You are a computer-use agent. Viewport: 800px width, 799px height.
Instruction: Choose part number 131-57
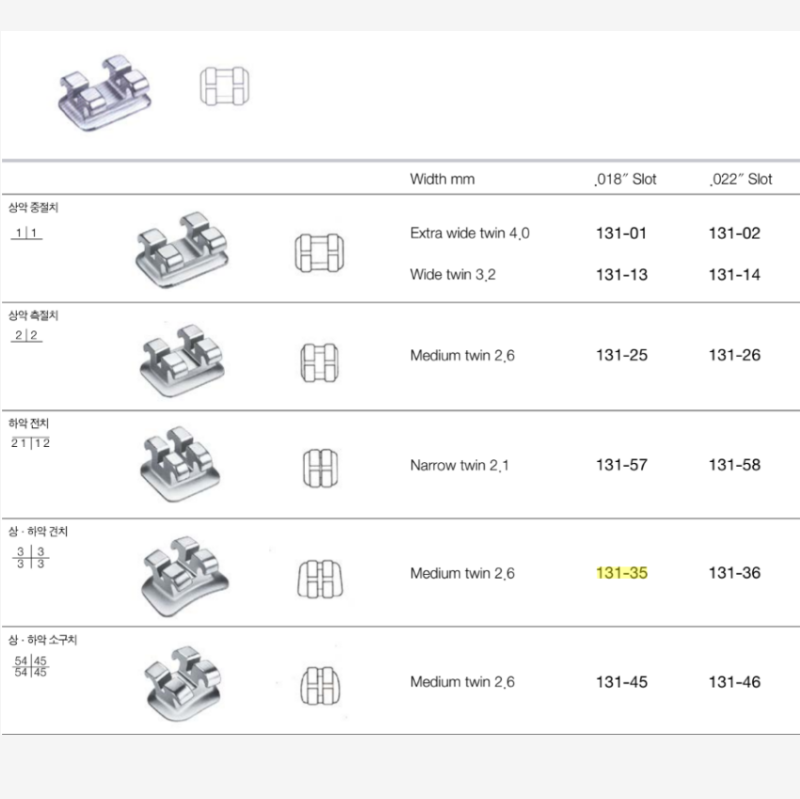pos(622,465)
